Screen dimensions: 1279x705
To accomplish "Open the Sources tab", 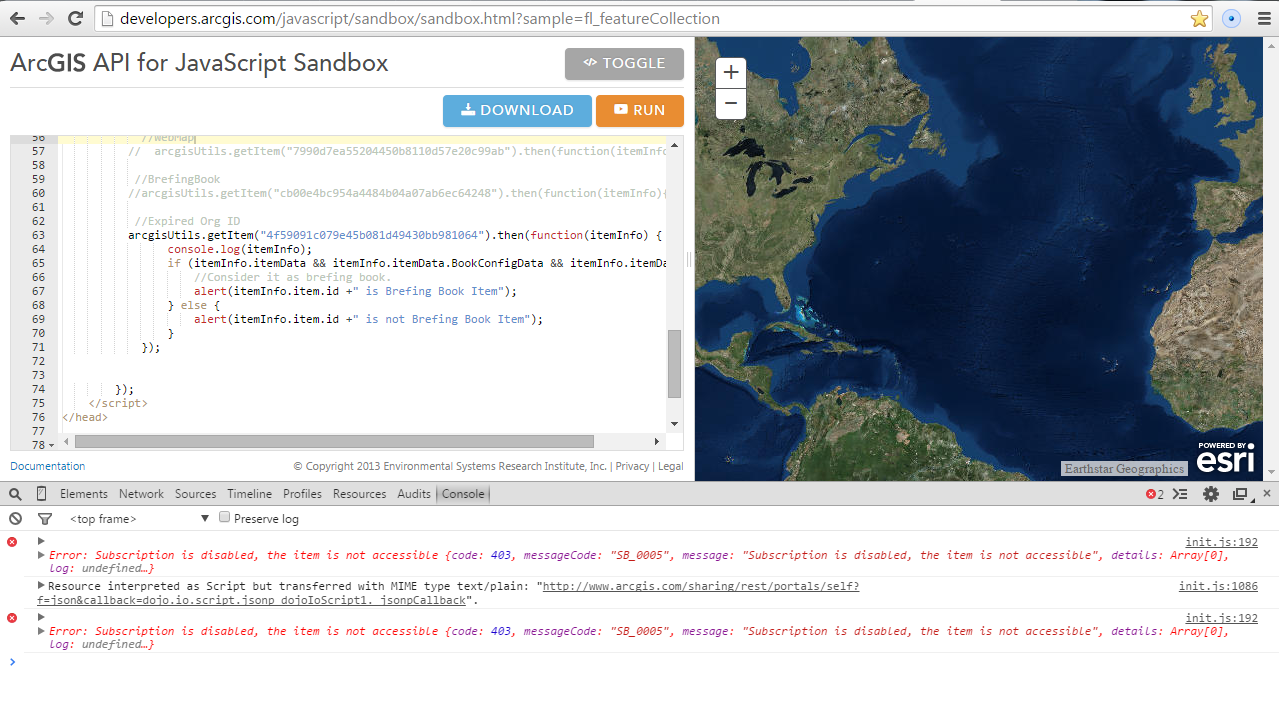I will pyautogui.click(x=196, y=494).
